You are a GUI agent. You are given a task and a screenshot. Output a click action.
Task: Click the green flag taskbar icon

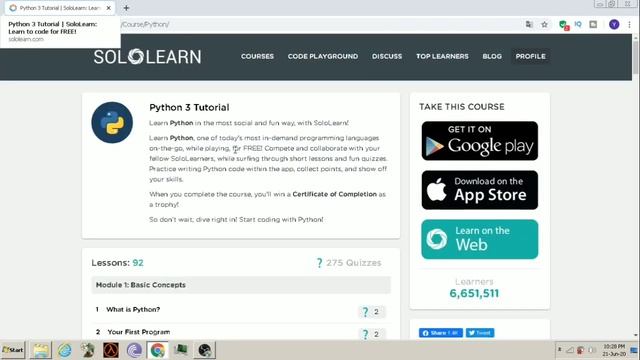point(181,350)
